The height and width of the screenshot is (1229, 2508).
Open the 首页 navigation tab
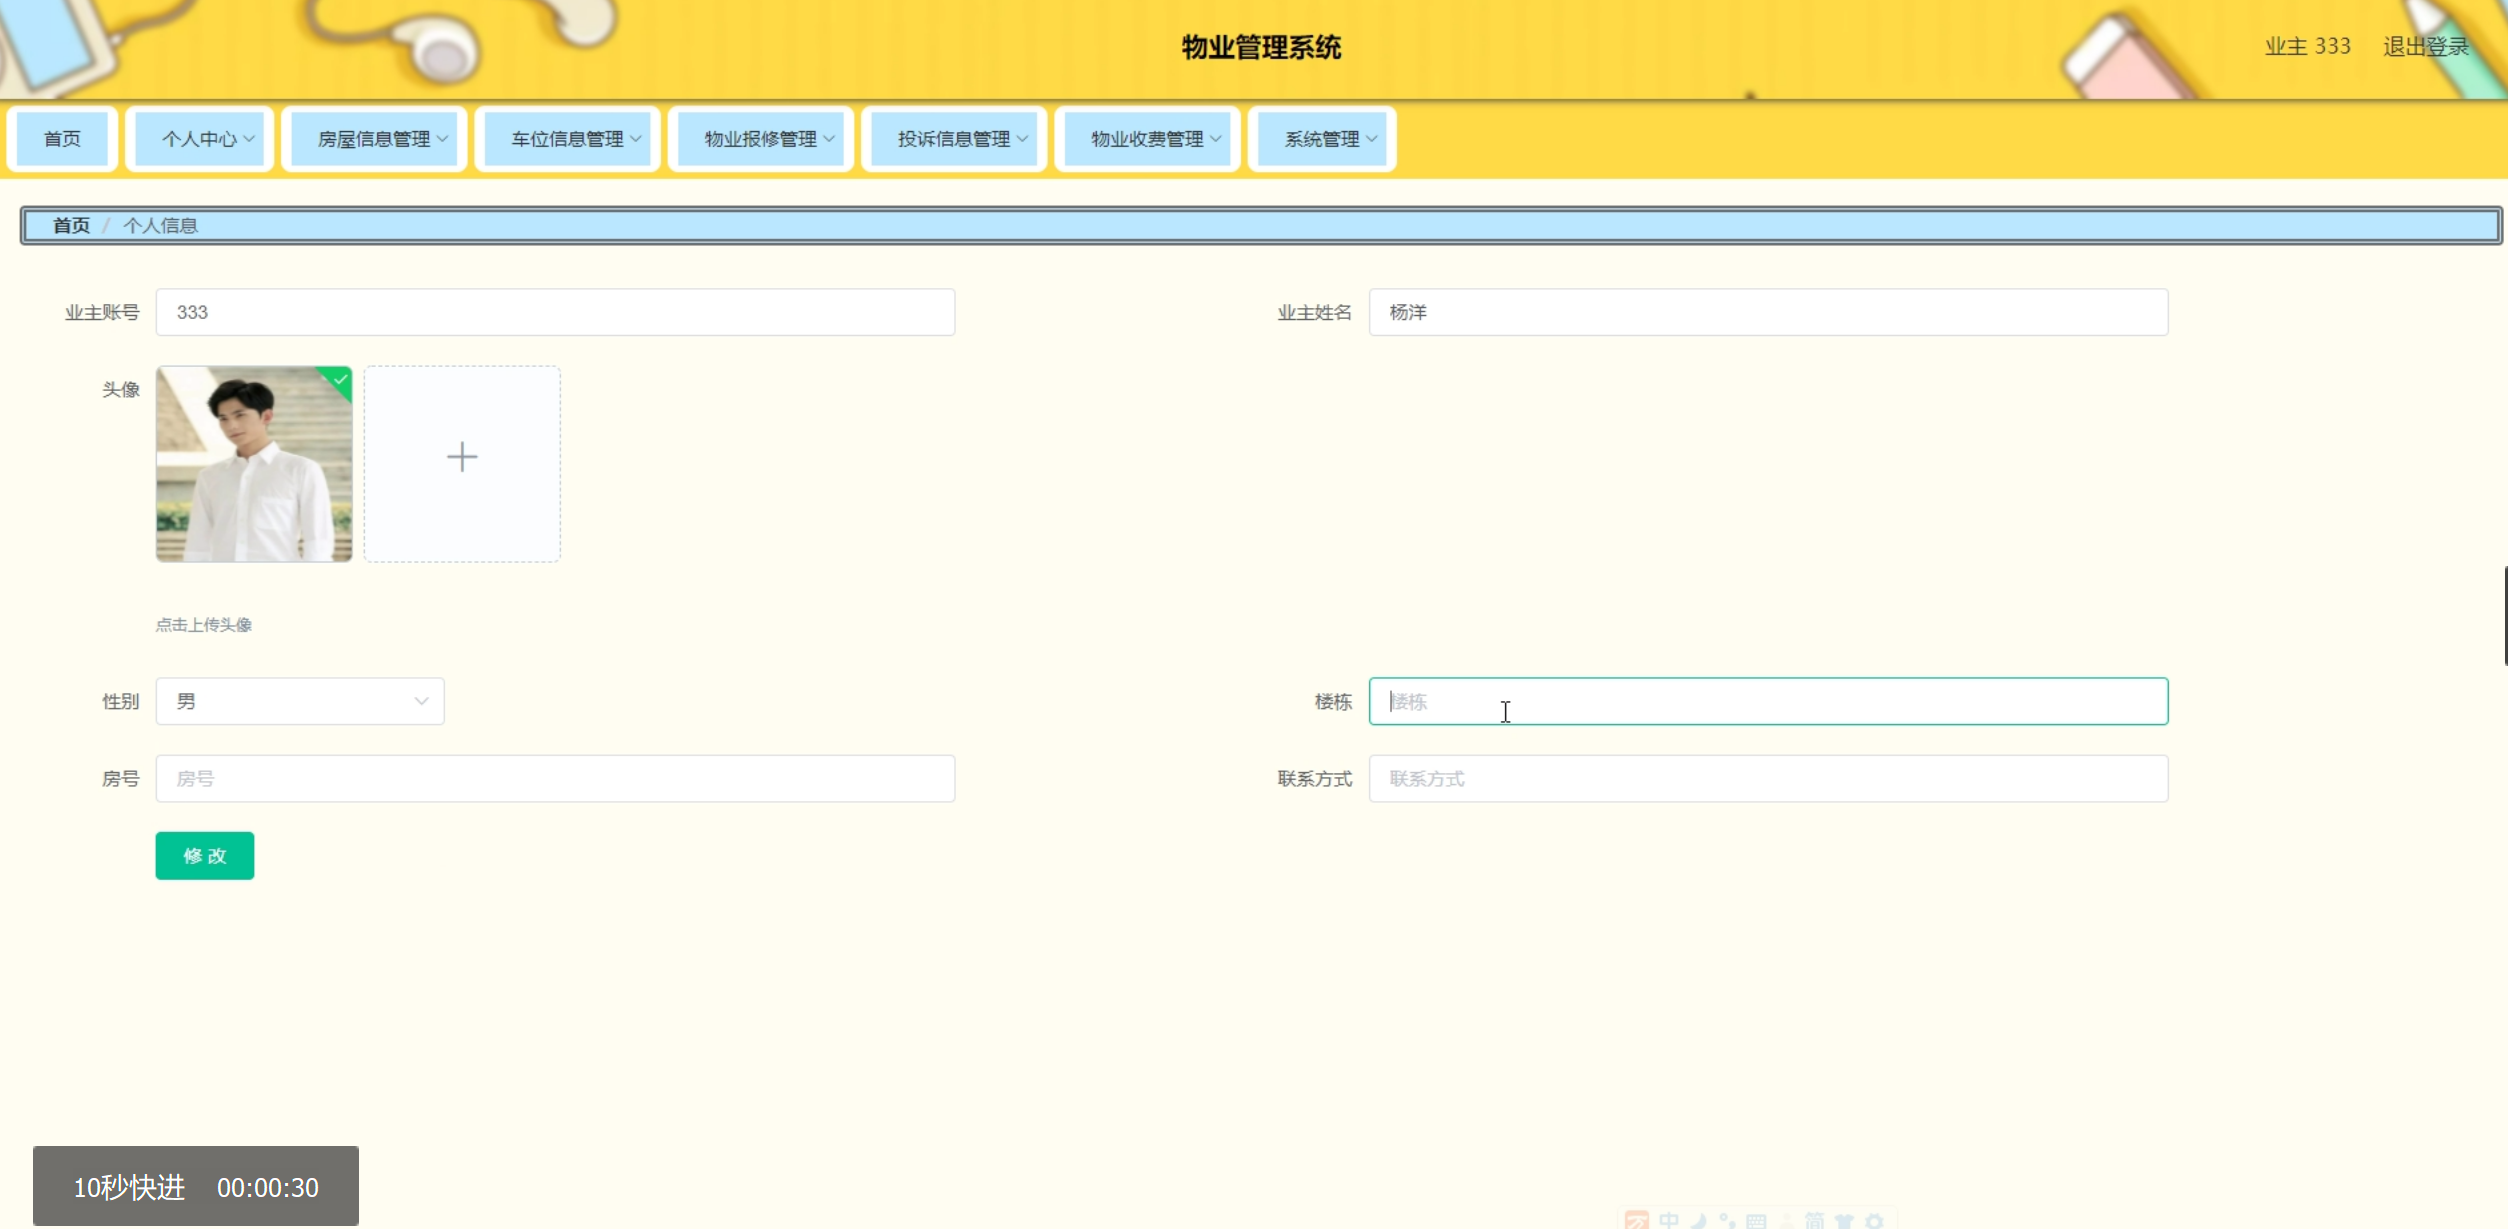pos(62,139)
